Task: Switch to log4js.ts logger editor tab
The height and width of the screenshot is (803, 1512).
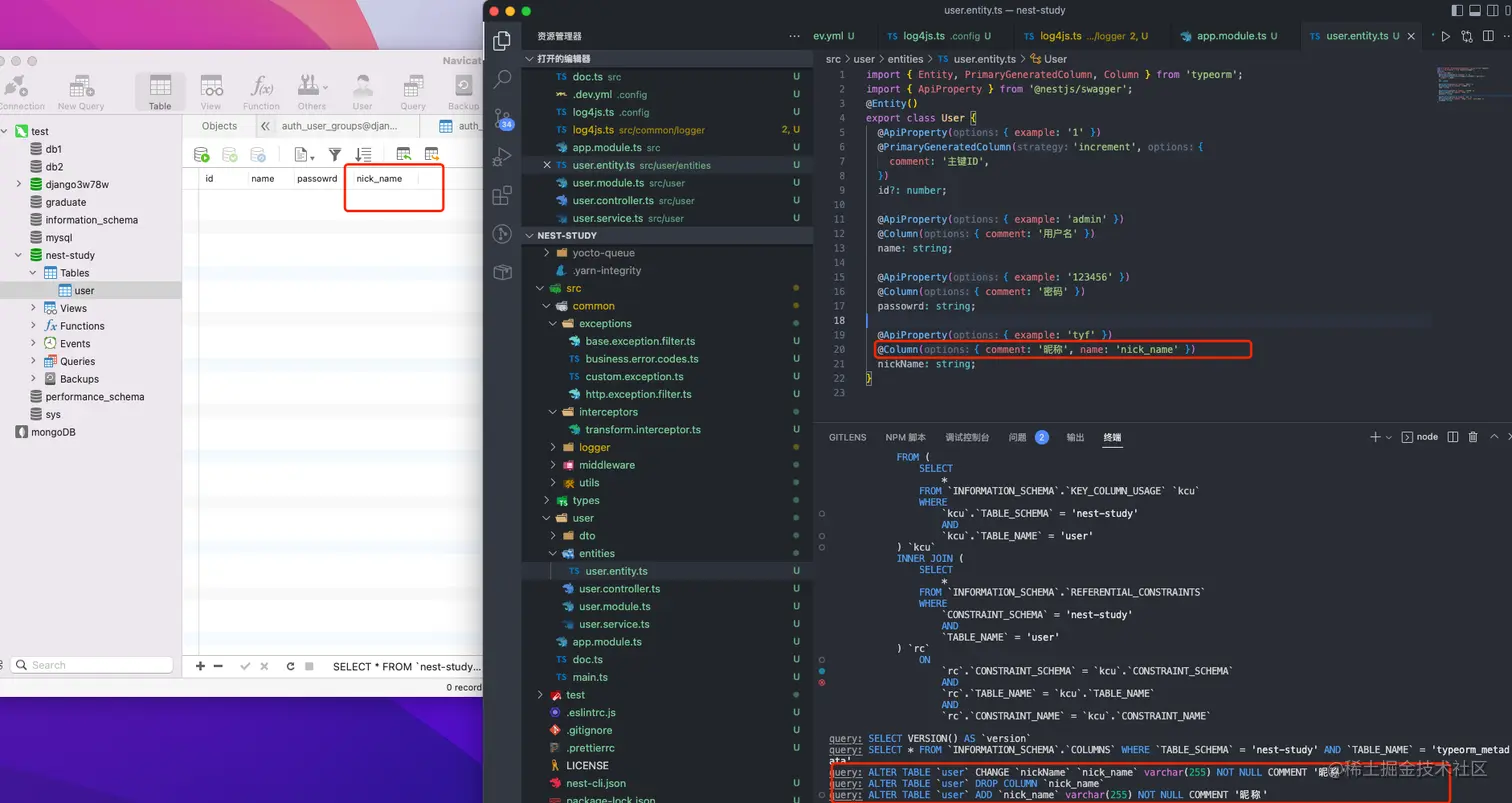Action: click(1090, 36)
